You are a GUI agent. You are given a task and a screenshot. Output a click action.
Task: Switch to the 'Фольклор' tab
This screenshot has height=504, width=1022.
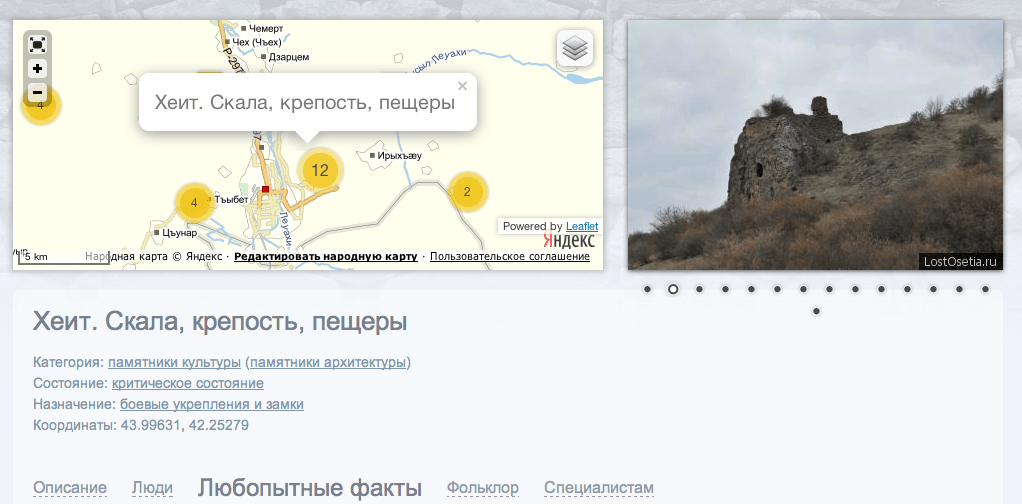click(x=483, y=488)
